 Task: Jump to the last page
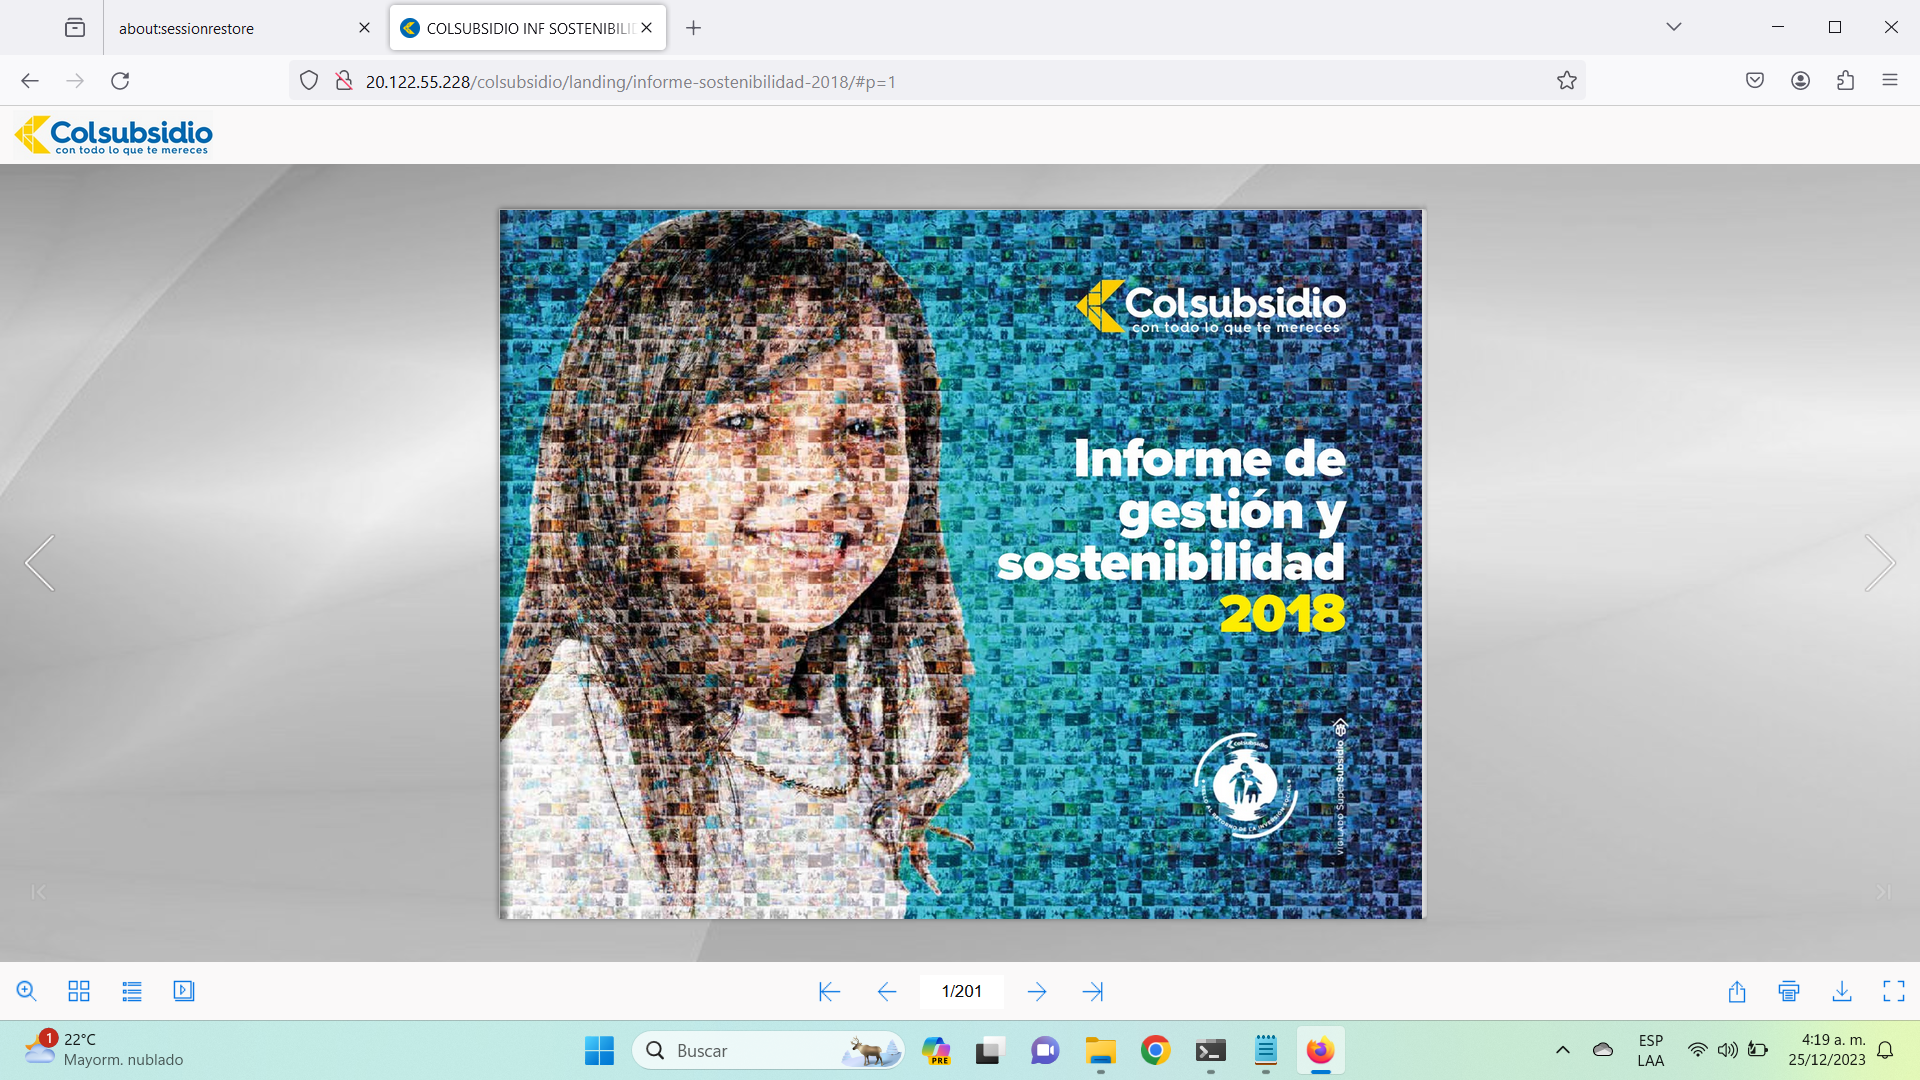click(x=1093, y=991)
